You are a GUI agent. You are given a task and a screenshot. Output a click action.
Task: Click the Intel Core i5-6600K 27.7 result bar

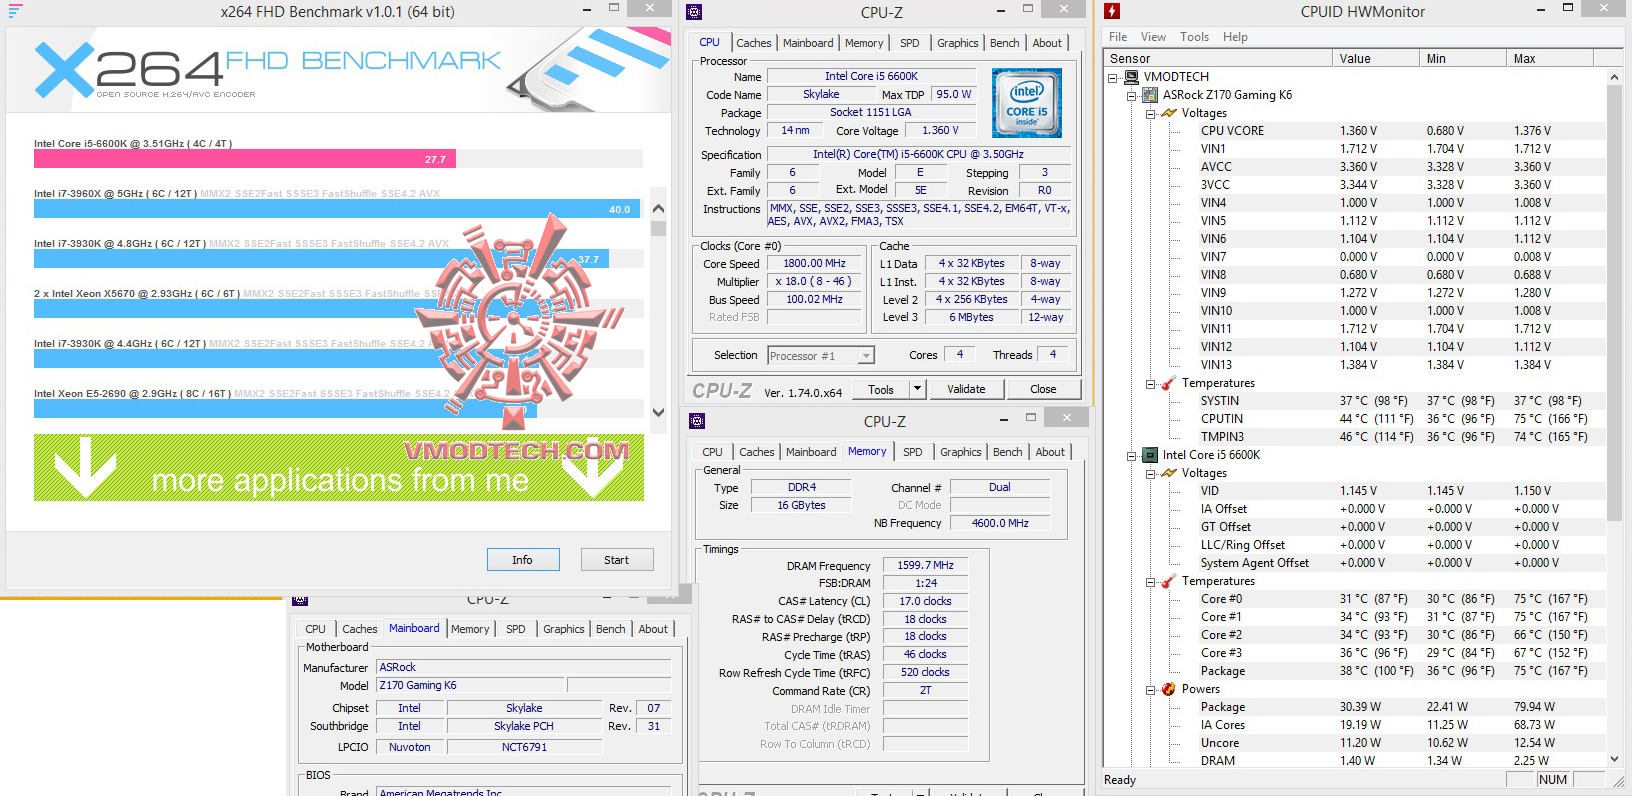pos(245,158)
